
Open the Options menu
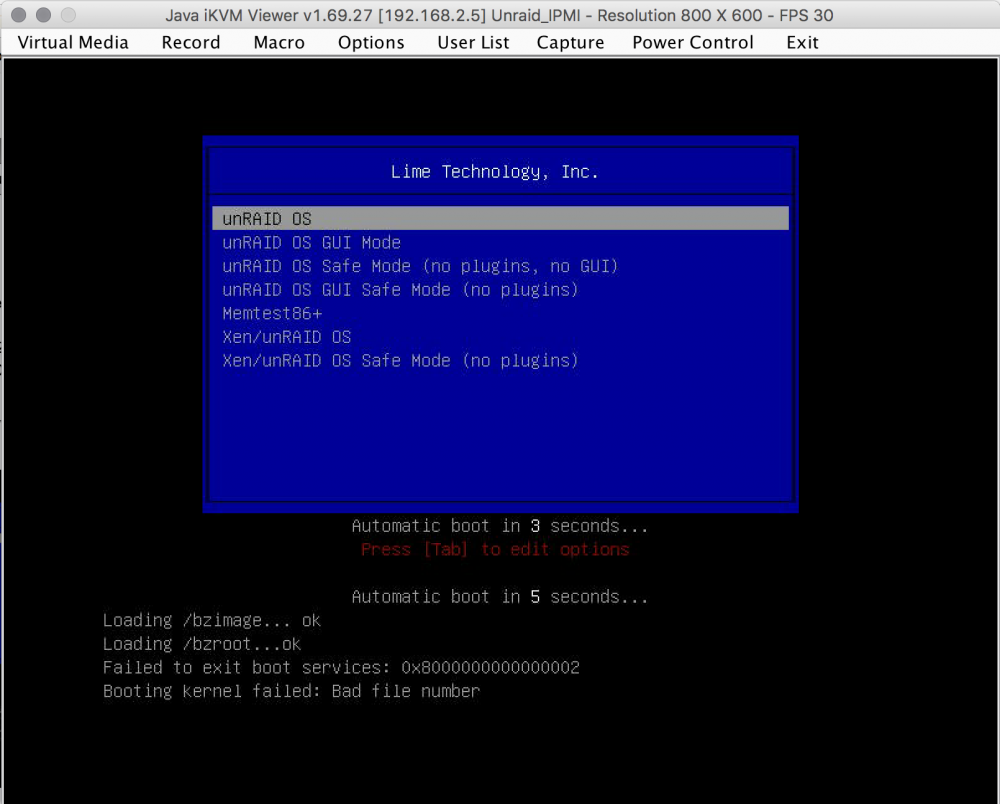(x=371, y=43)
